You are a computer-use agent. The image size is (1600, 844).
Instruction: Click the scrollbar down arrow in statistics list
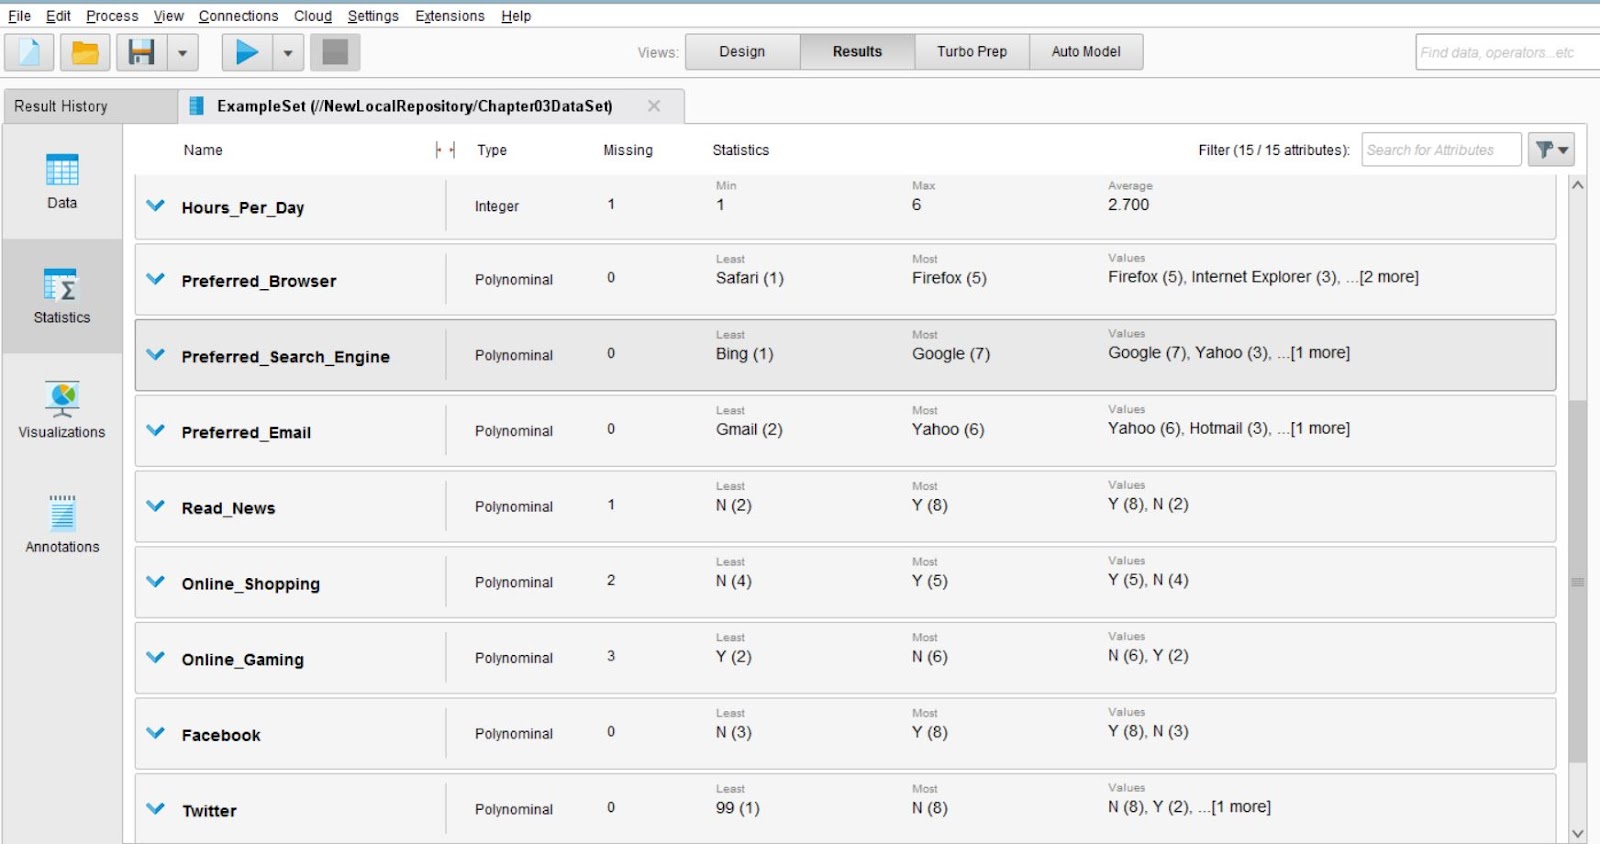[x=1578, y=834]
